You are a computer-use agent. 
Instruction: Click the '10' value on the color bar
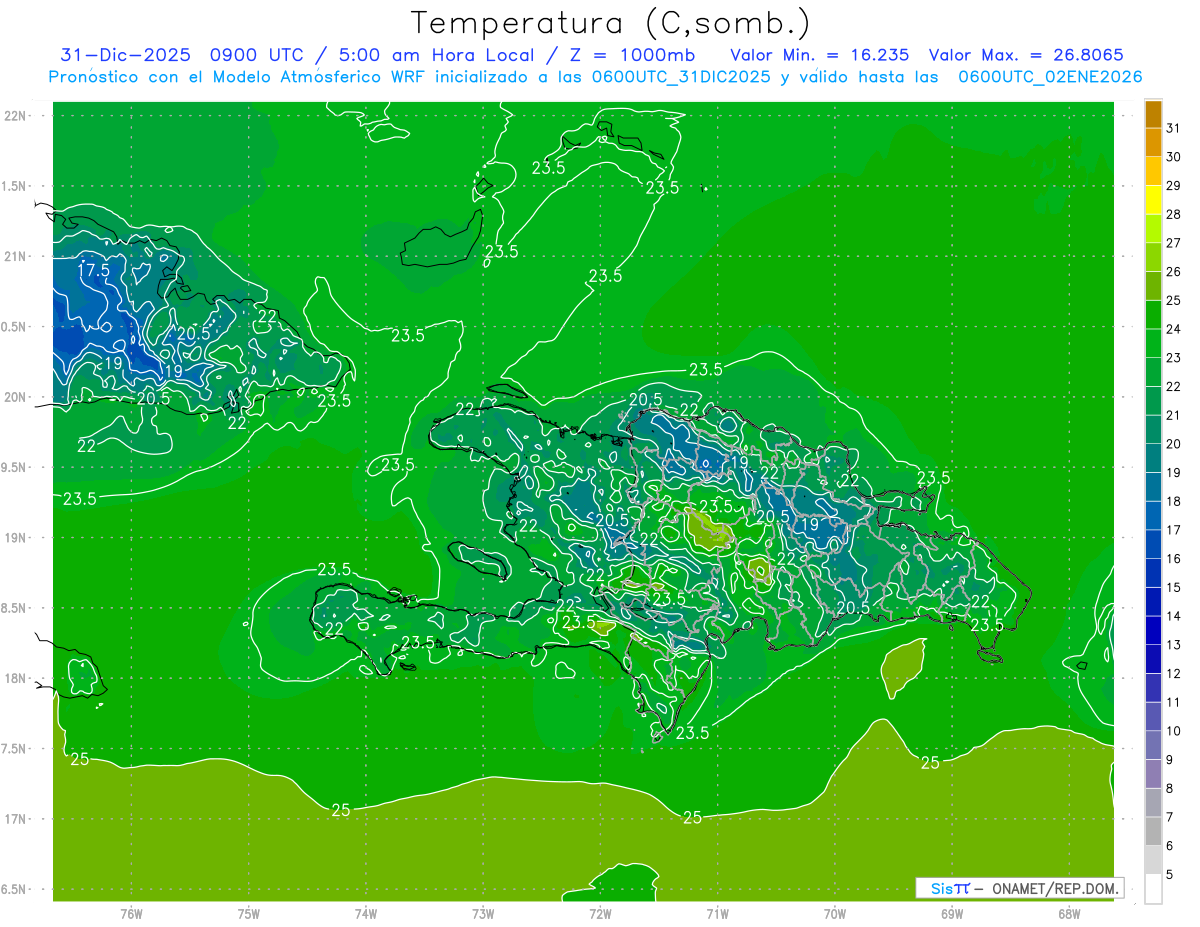(1174, 731)
